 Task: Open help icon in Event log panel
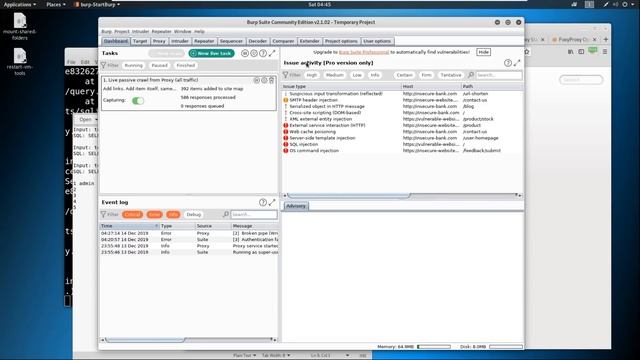[263, 202]
